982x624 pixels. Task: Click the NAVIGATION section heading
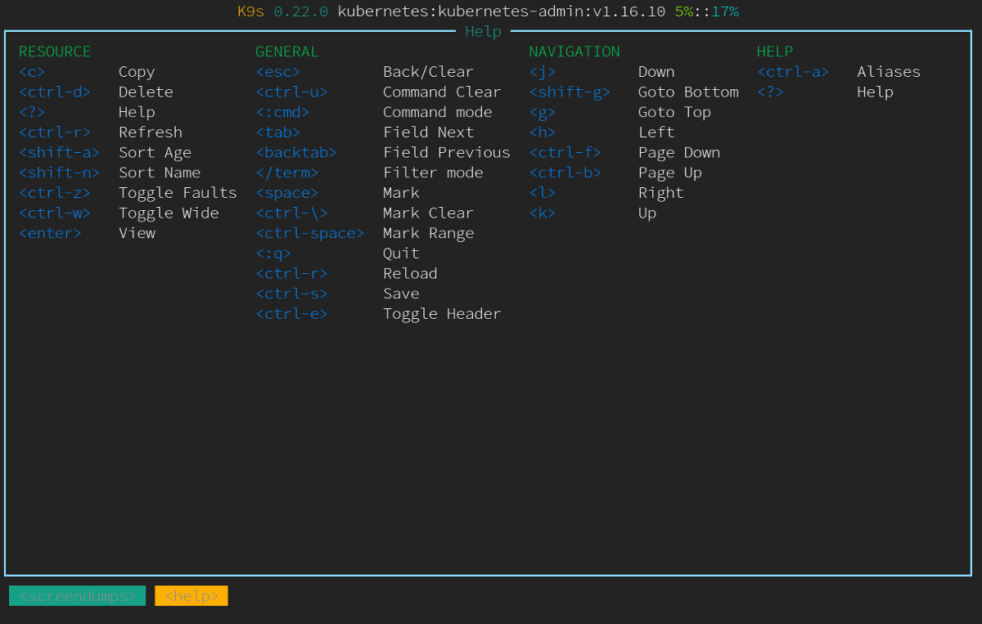(574, 52)
